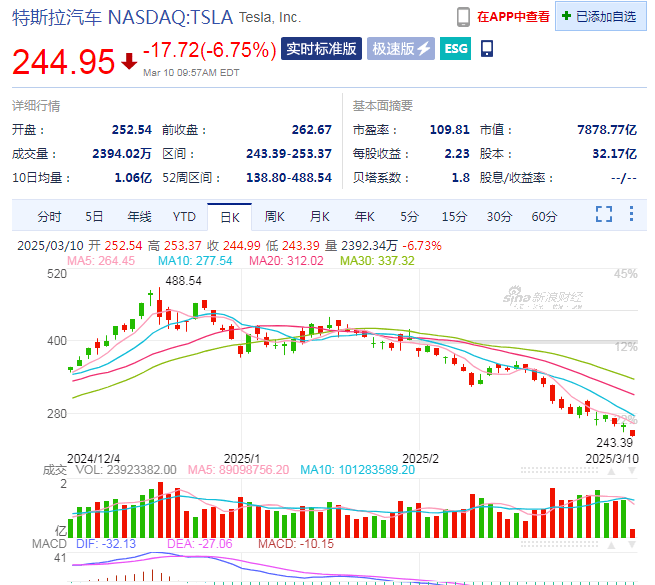Image resolution: width=655 pixels, height=585 pixels.
Task: Click the down arrow in the 成交 volume panel
Action: [632, 471]
